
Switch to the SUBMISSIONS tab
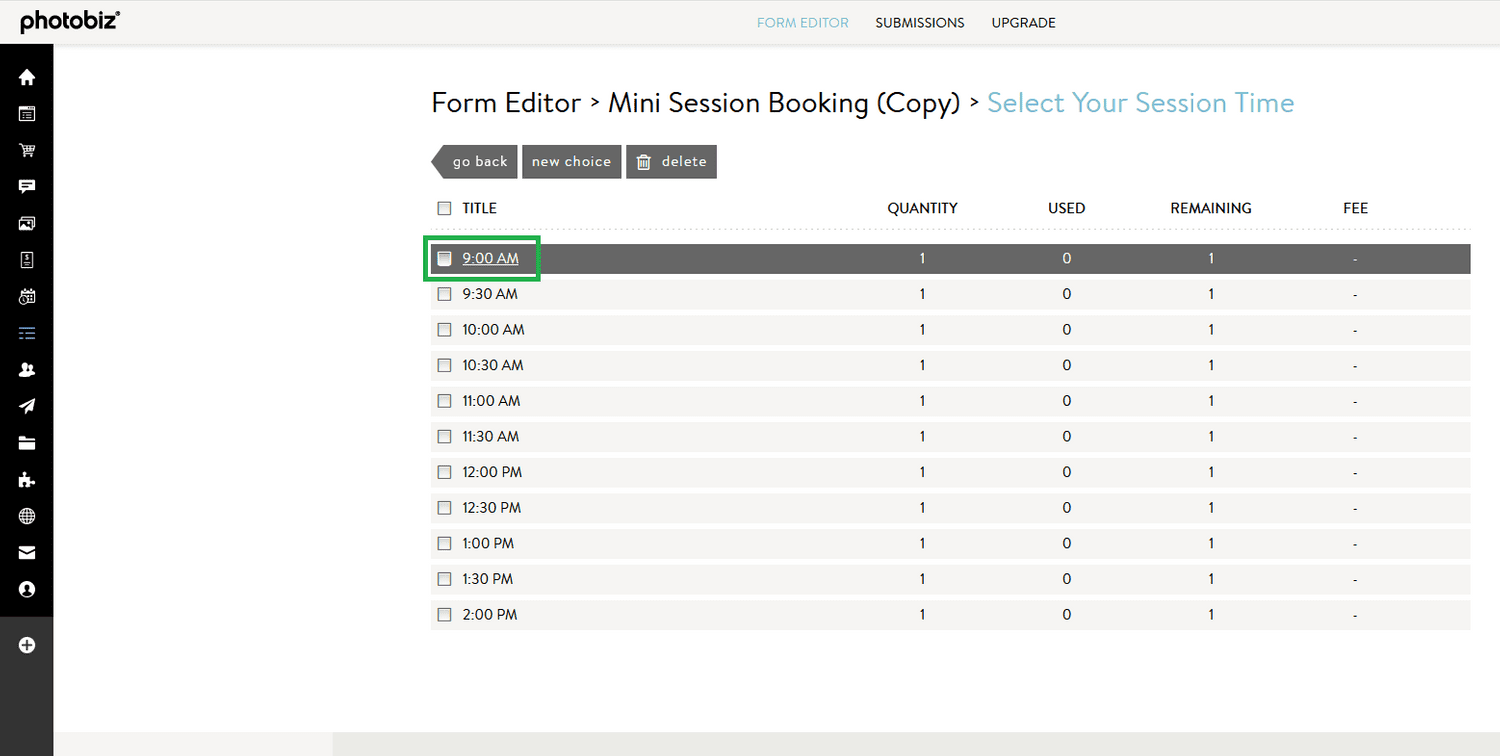click(x=919, y=22)
